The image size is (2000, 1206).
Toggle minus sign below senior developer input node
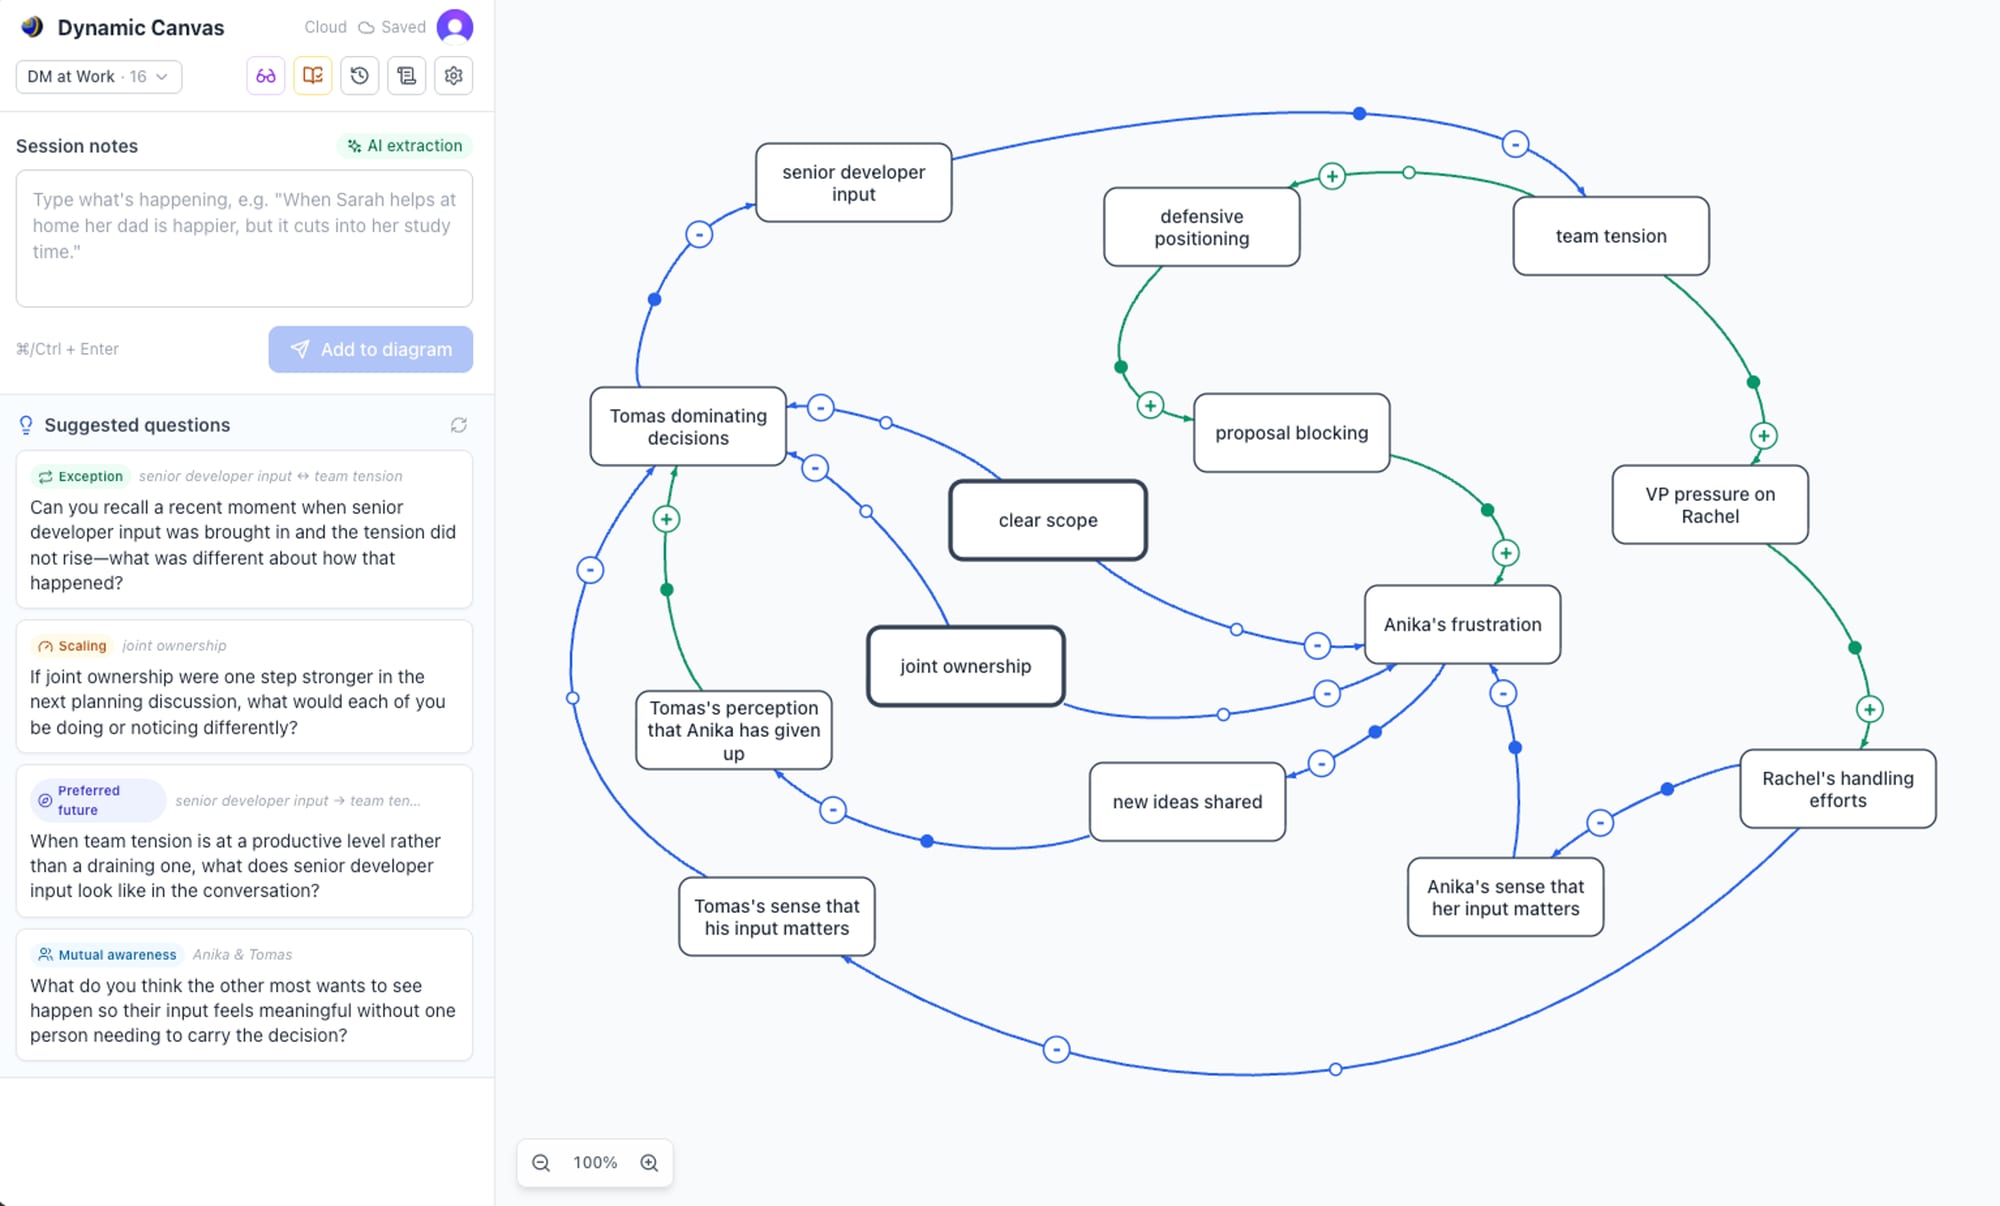pyautogui.click(x=699, y=235)
